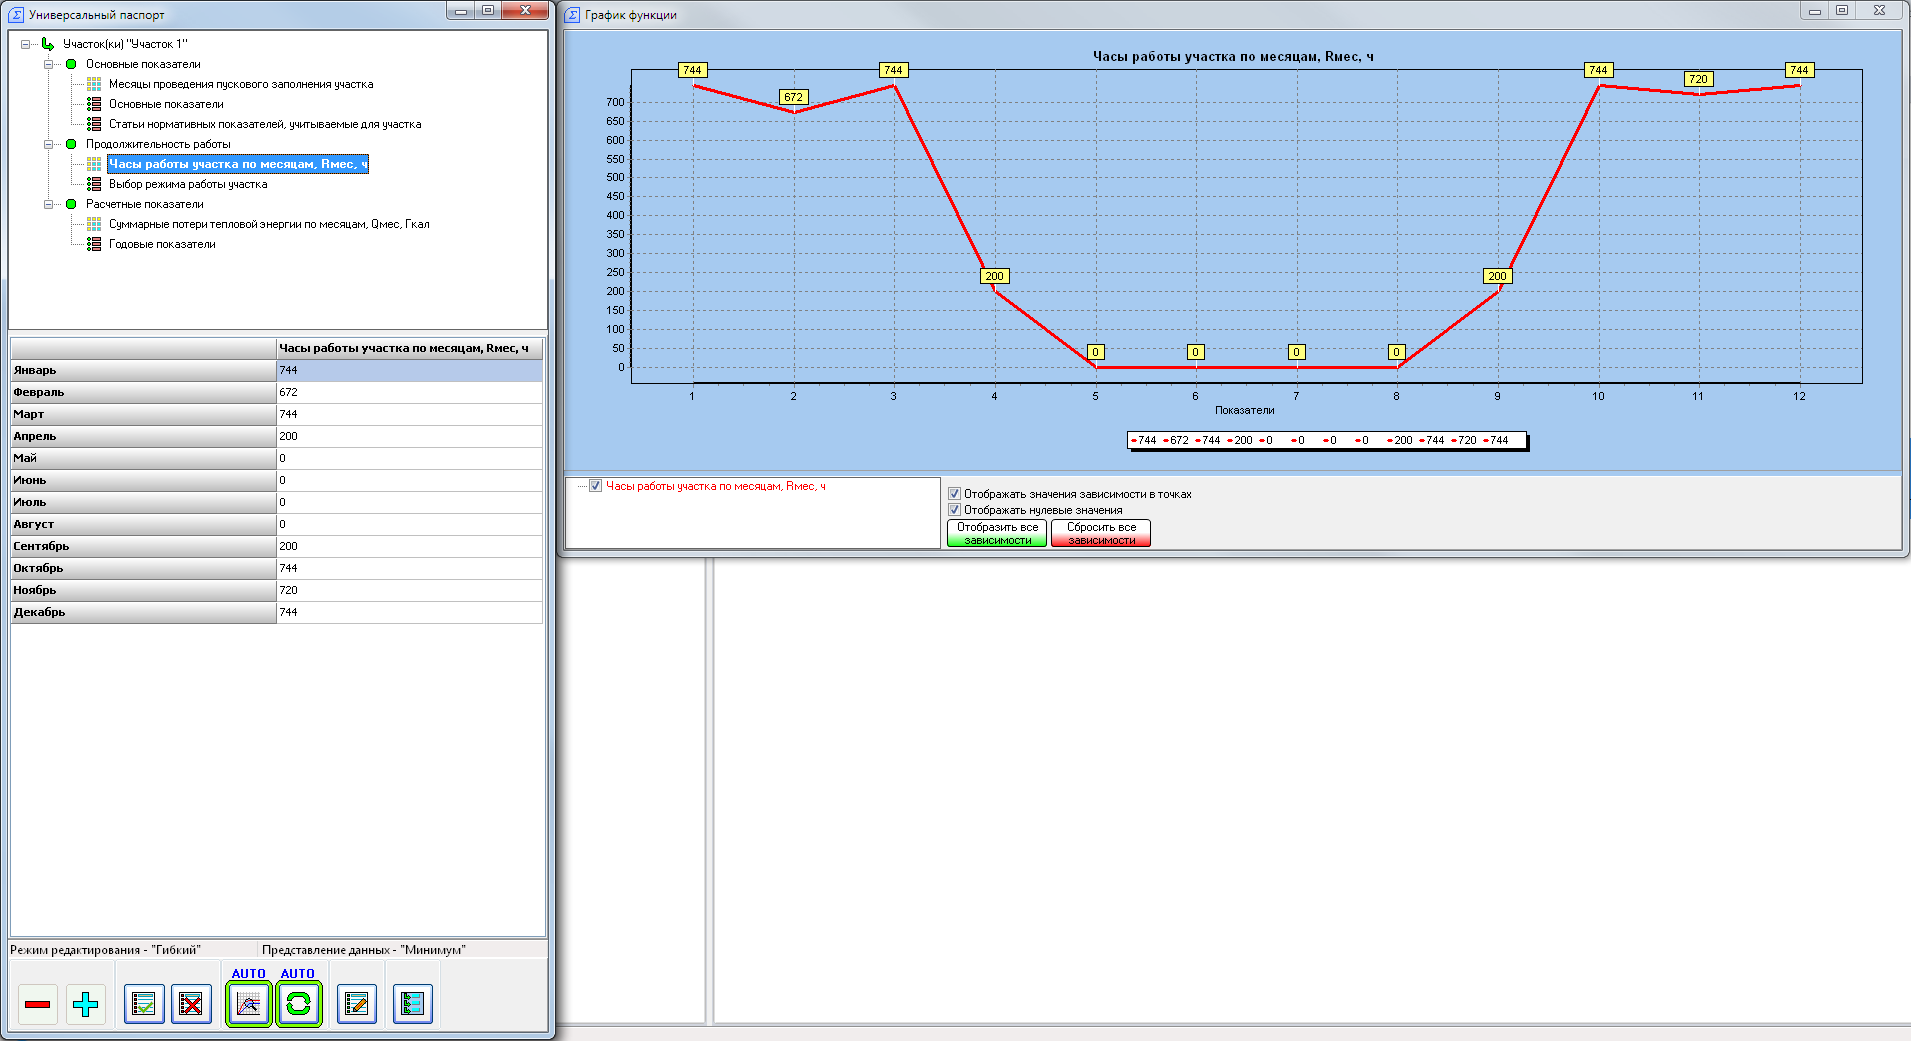Click grid icon next to Месяцы проведения пускового заполнения
Screen dimensions: 1911x1041
[x=94, y=84]
